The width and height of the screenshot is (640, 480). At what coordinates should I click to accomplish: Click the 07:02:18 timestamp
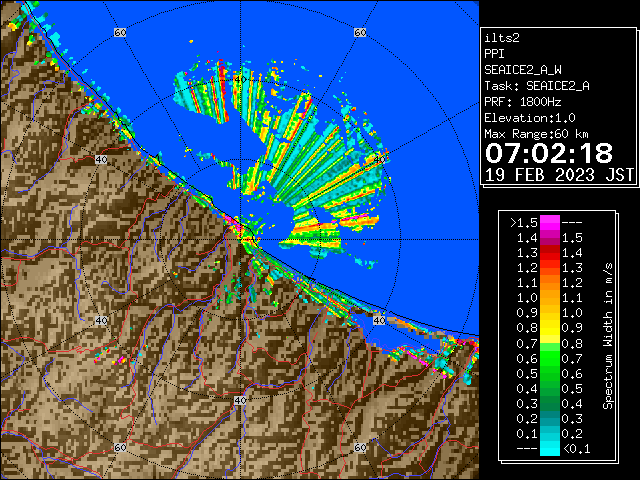[x=549, y=153]
